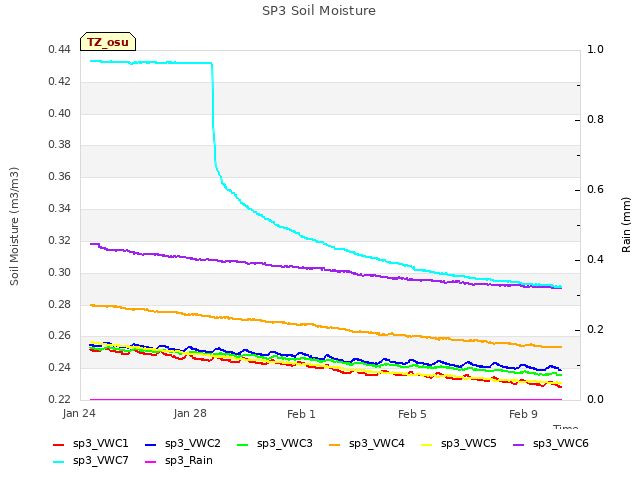Click the Feb 9 date tick label

coord(523,414)
